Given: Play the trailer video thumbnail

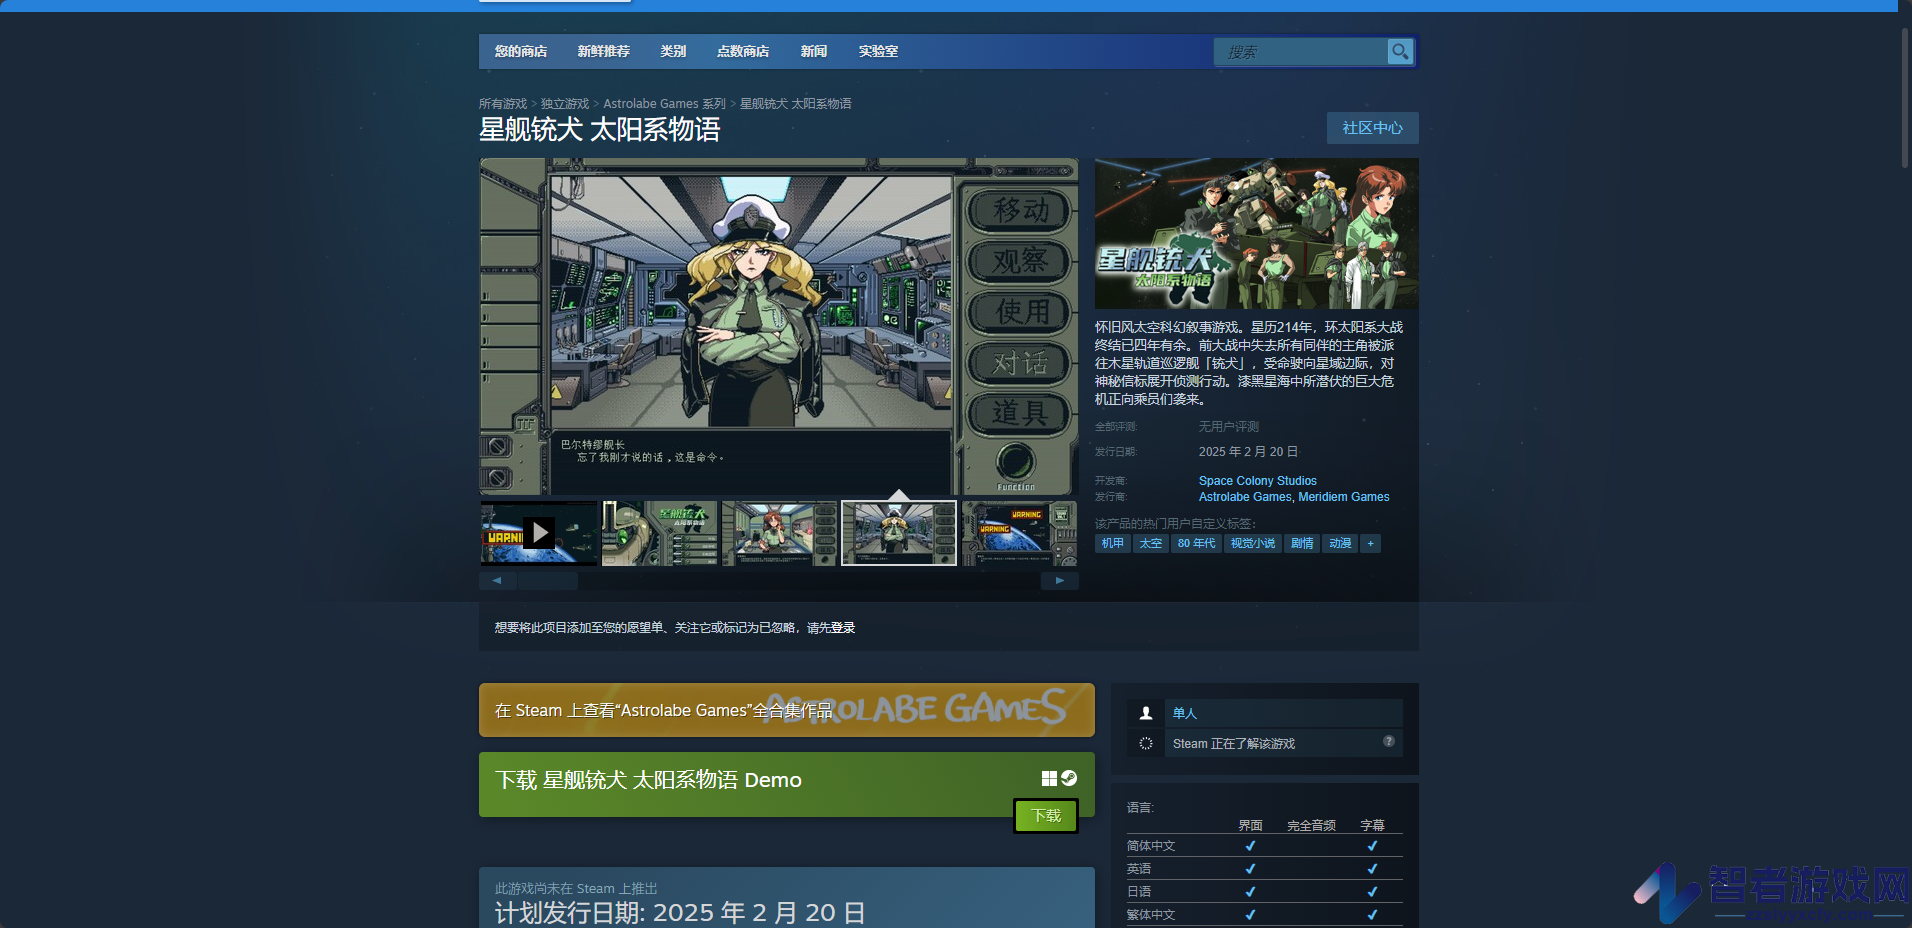Looking at the screenshot, I should [539, 533].
